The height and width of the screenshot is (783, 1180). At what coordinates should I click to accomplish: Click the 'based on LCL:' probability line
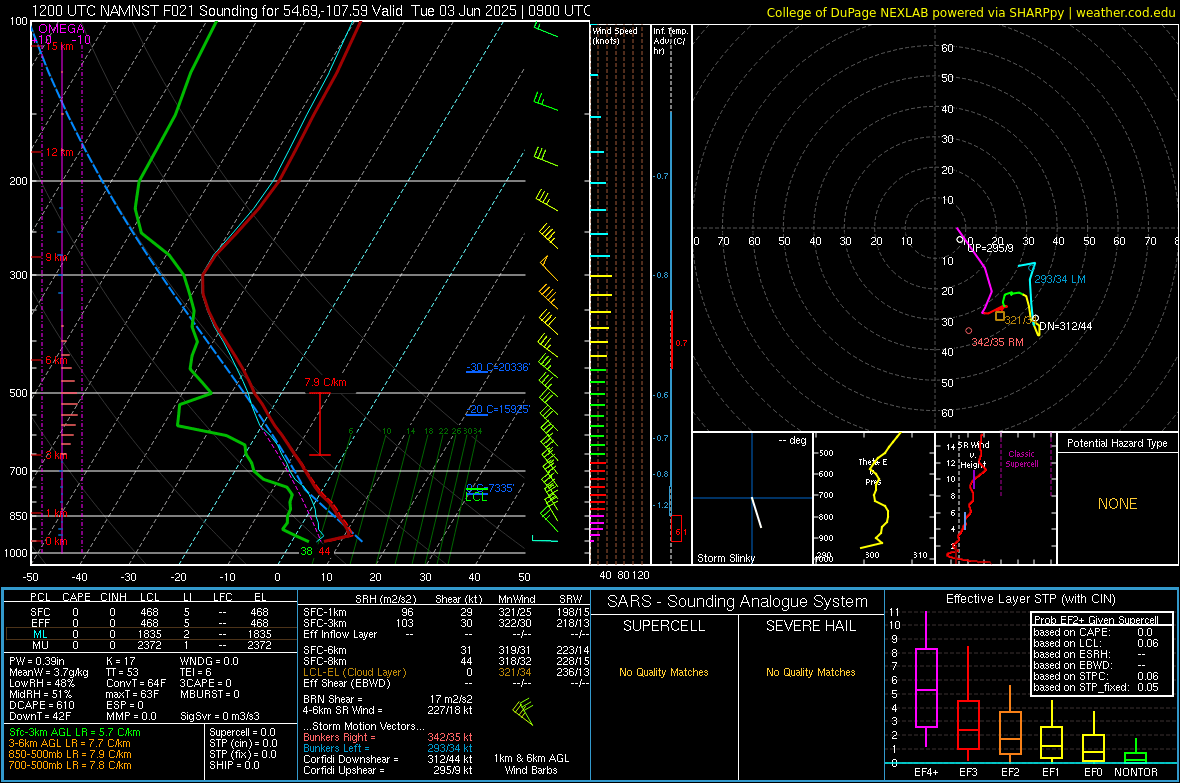pyautogui.click(x=1096, y=643)
